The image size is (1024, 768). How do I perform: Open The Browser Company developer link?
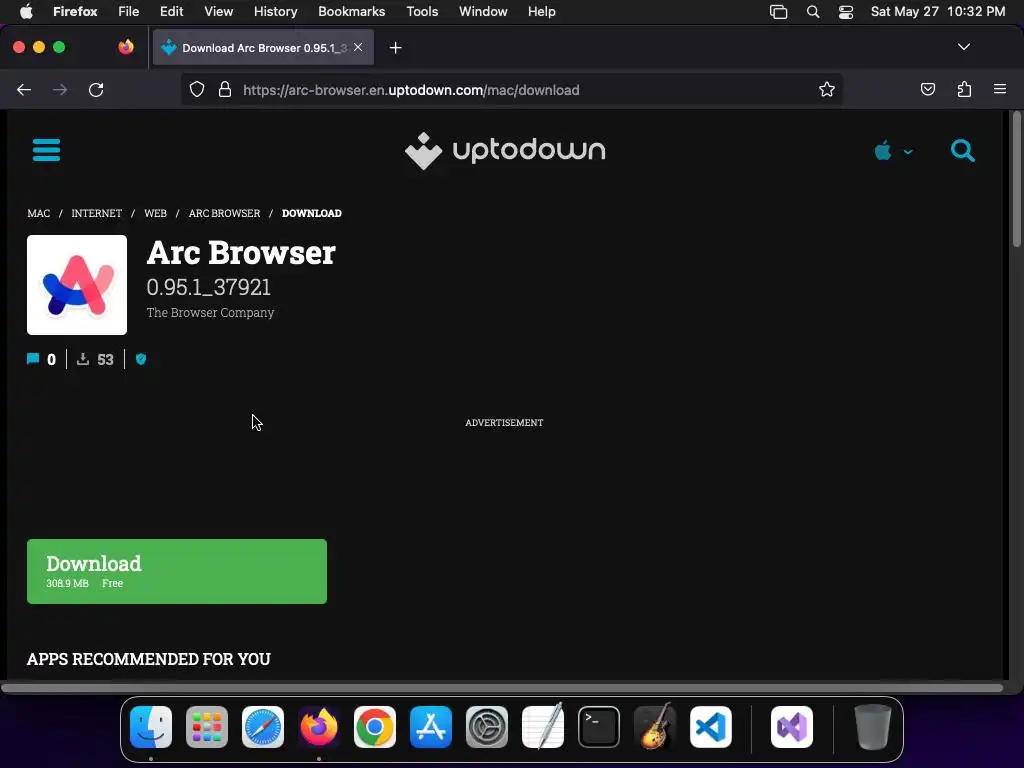(210, 312)
